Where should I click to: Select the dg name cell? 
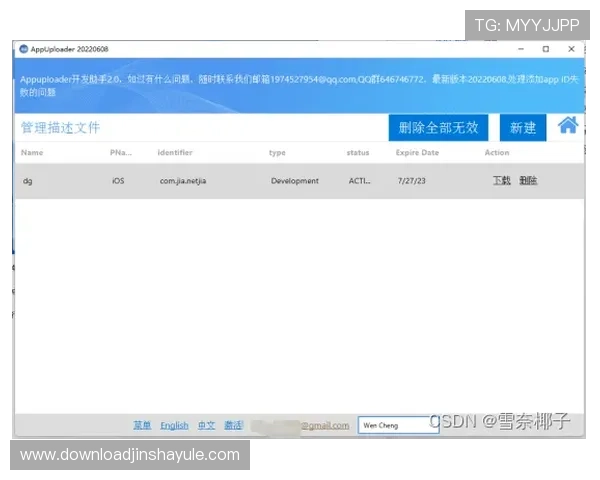point(28,181)
